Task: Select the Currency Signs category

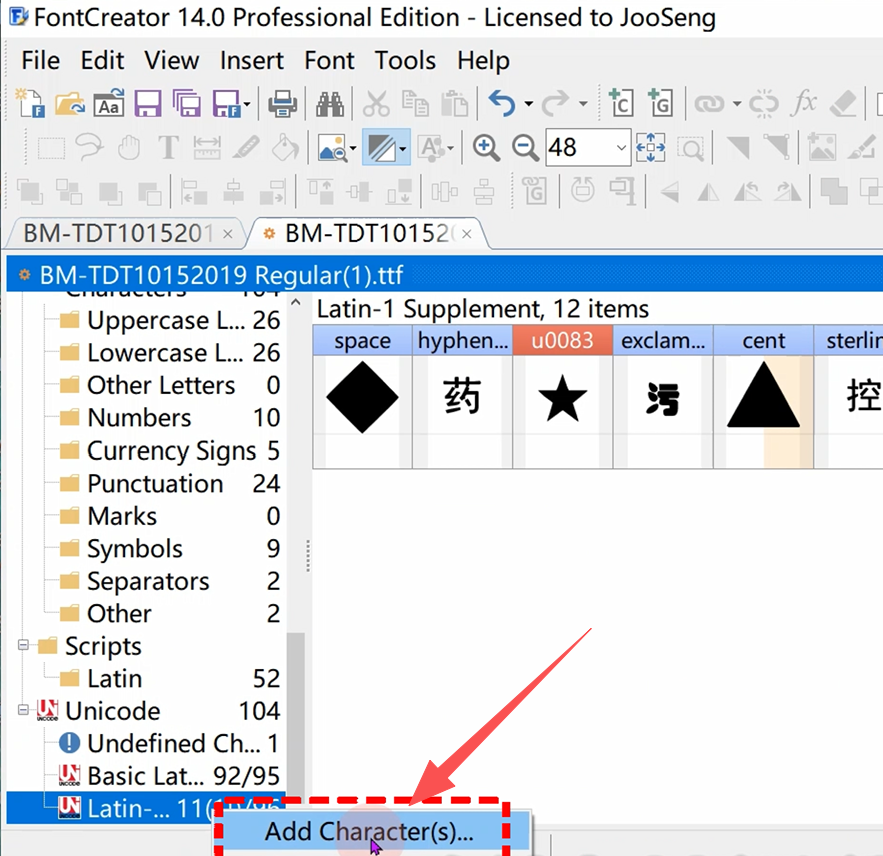Action: tap(170, 451)
